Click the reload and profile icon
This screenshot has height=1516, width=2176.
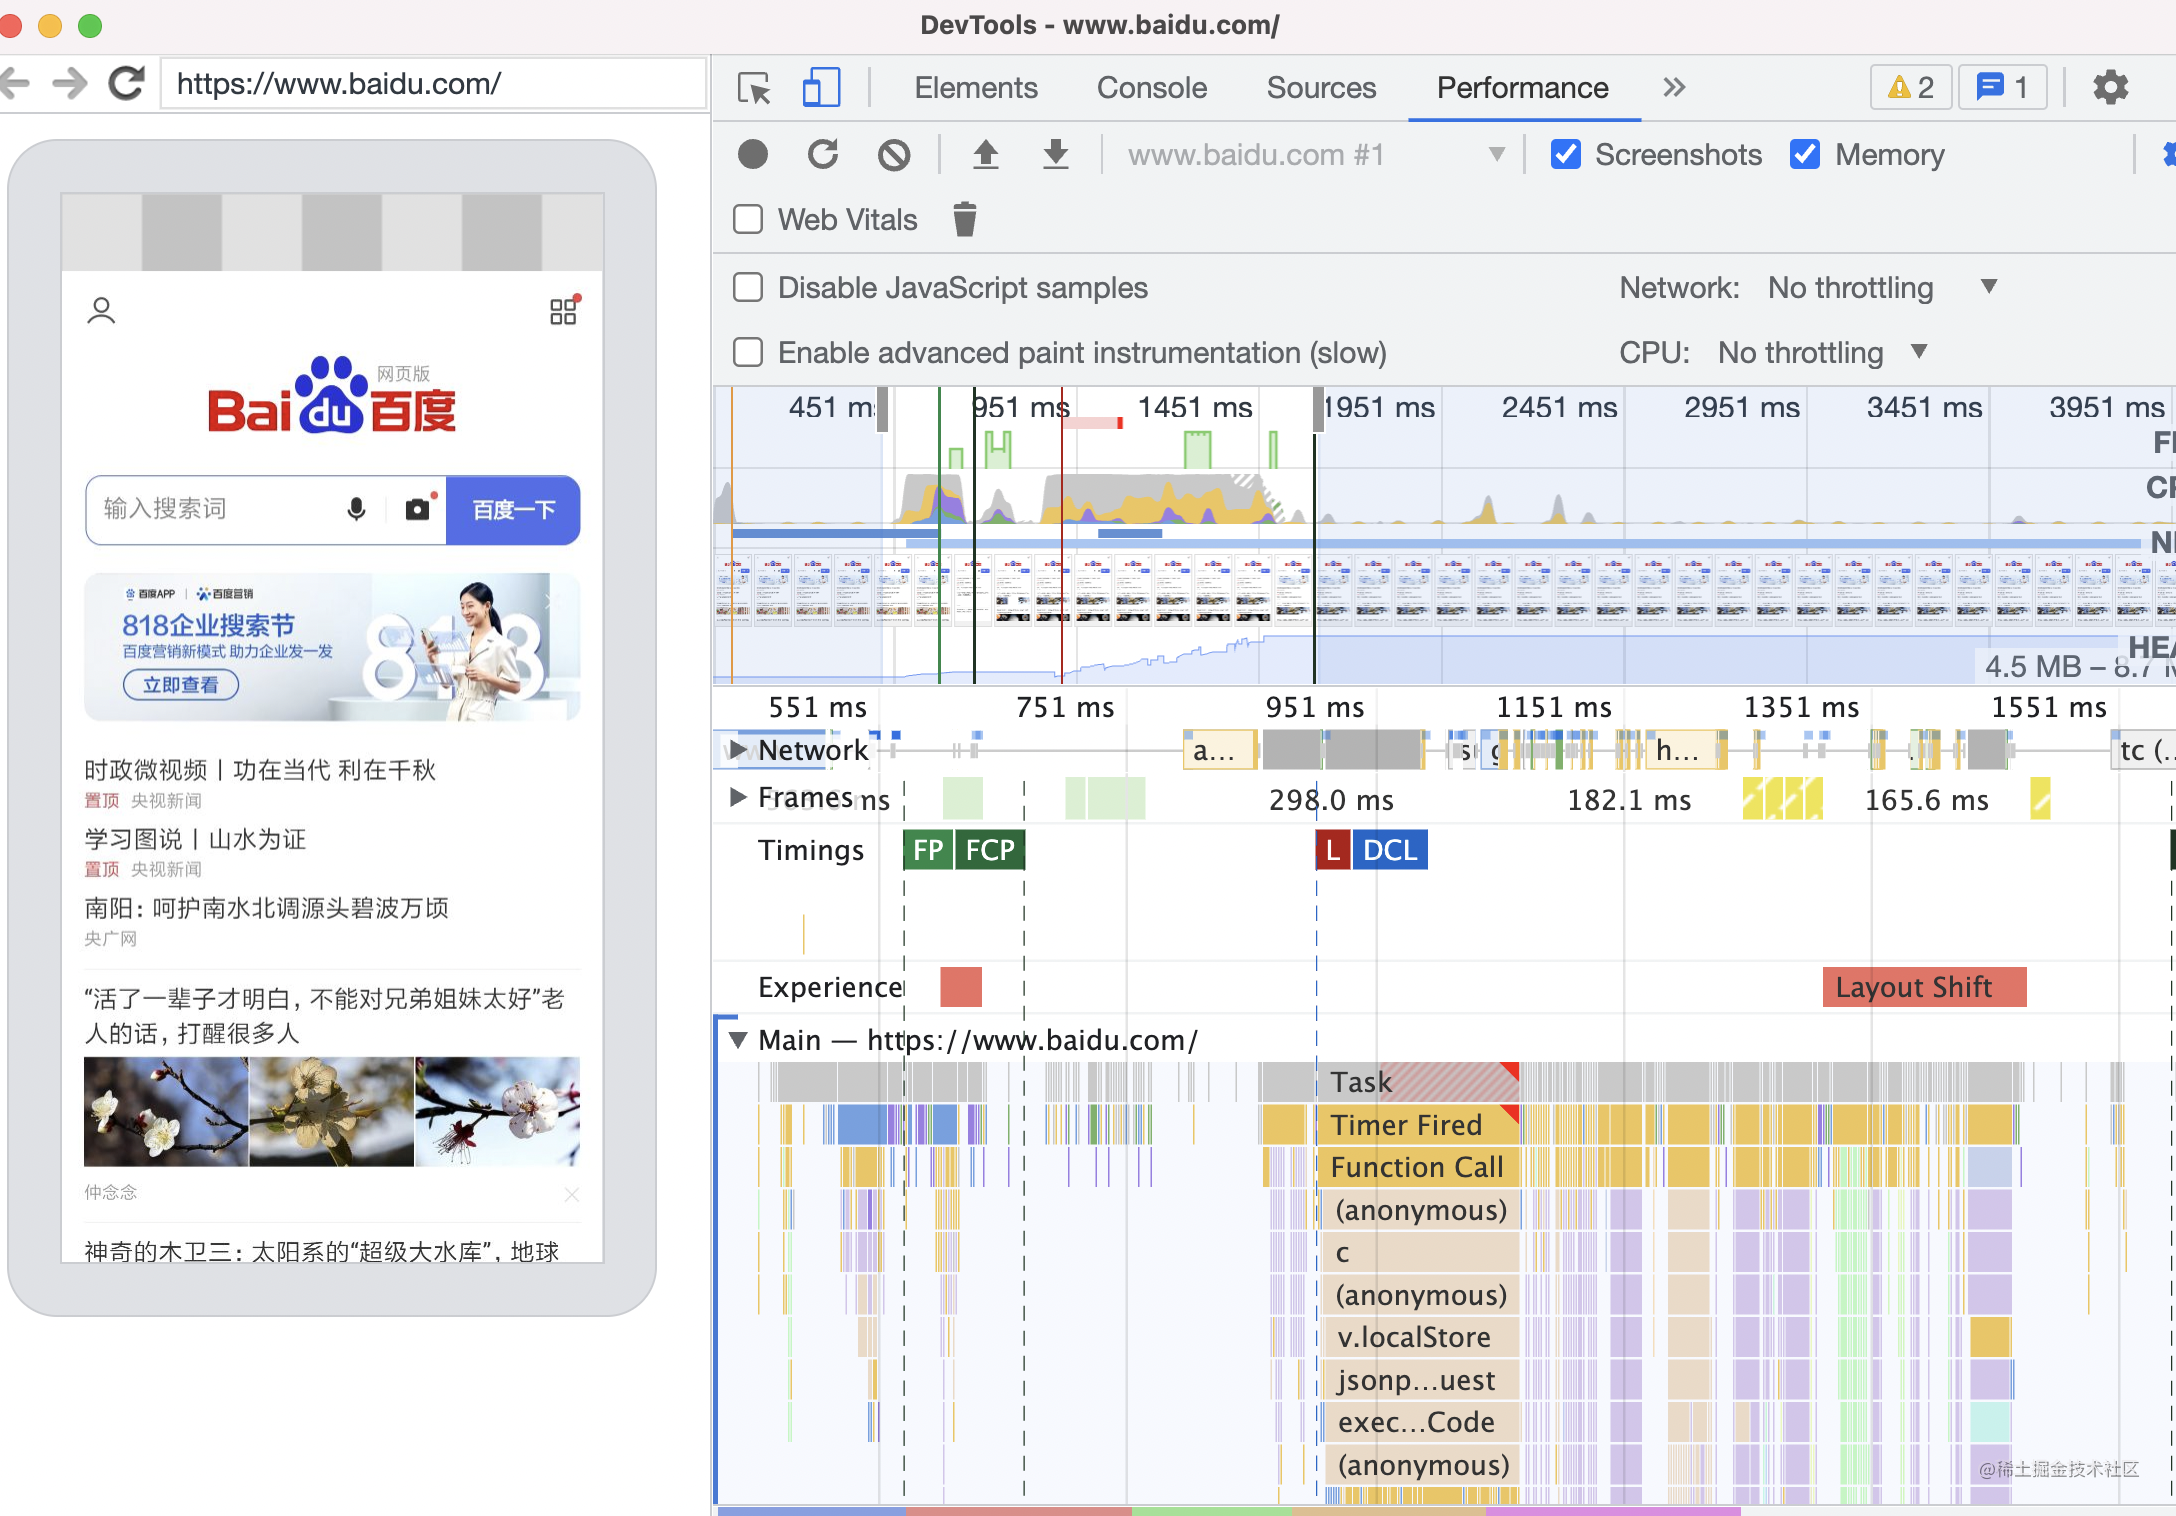[x=823, y=155]
